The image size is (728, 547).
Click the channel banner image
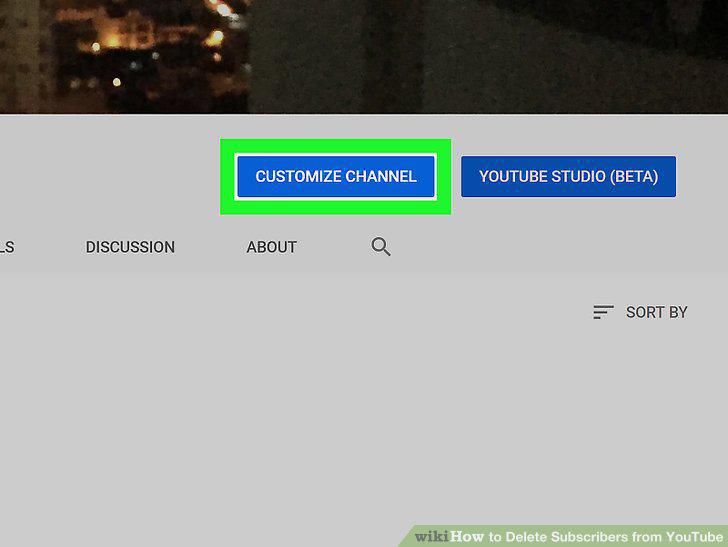pos(364,56)
